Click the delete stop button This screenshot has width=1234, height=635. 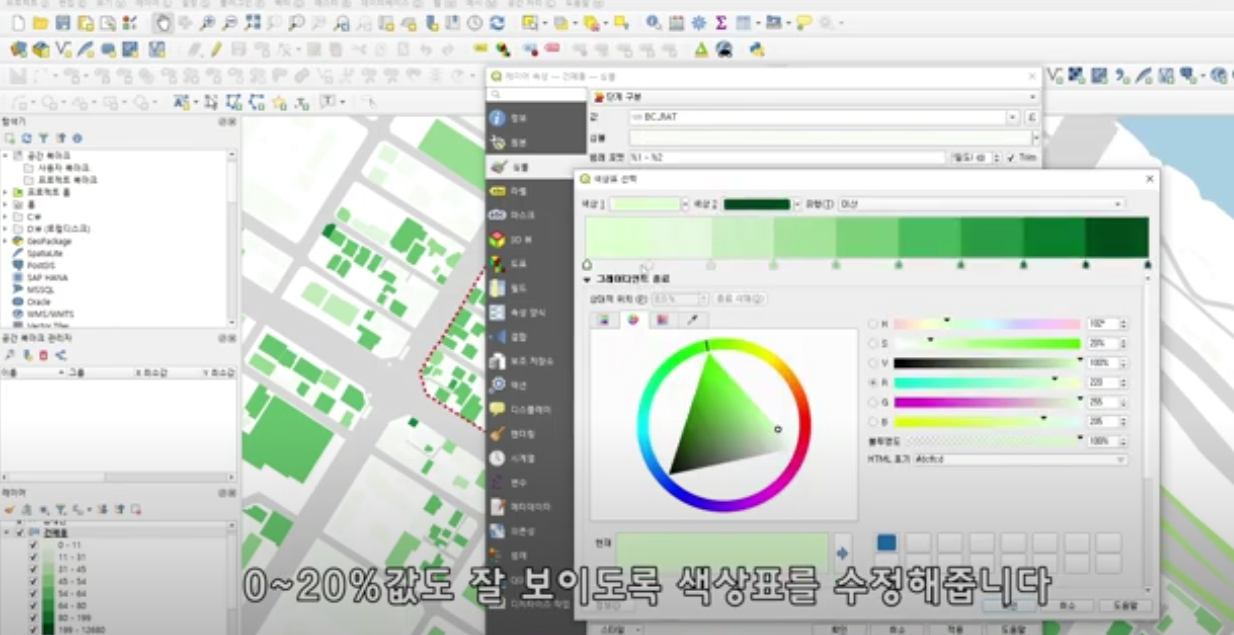(740, 298)
